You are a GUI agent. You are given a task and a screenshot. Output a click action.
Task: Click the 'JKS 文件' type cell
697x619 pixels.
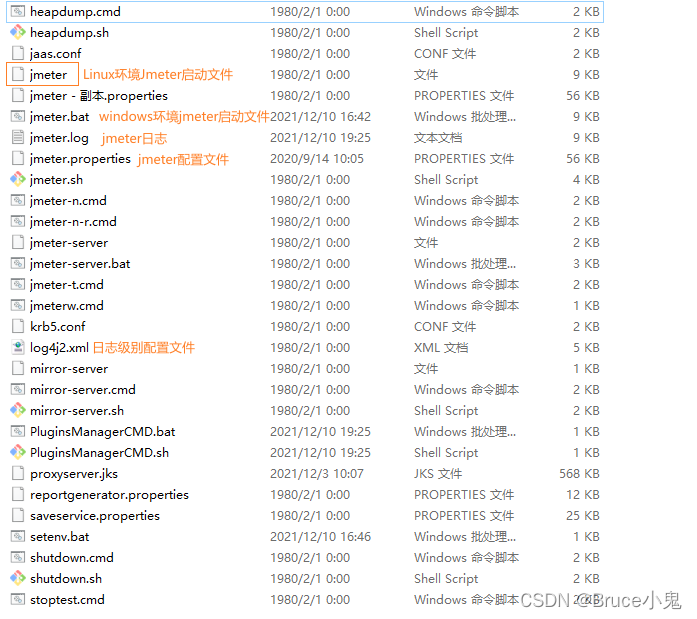438,474
